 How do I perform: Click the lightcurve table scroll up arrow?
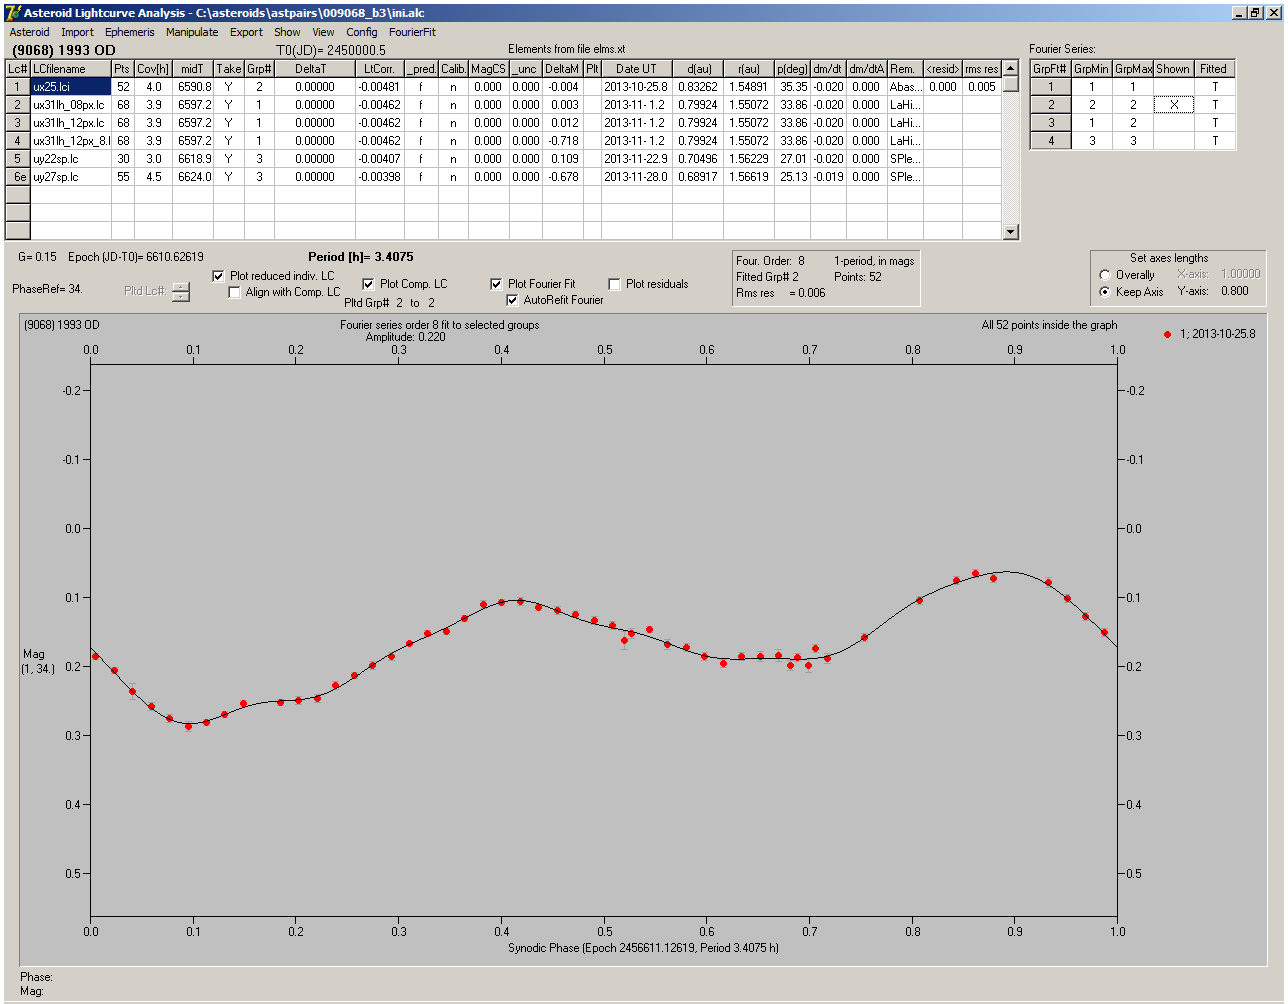click(1011, 68)
